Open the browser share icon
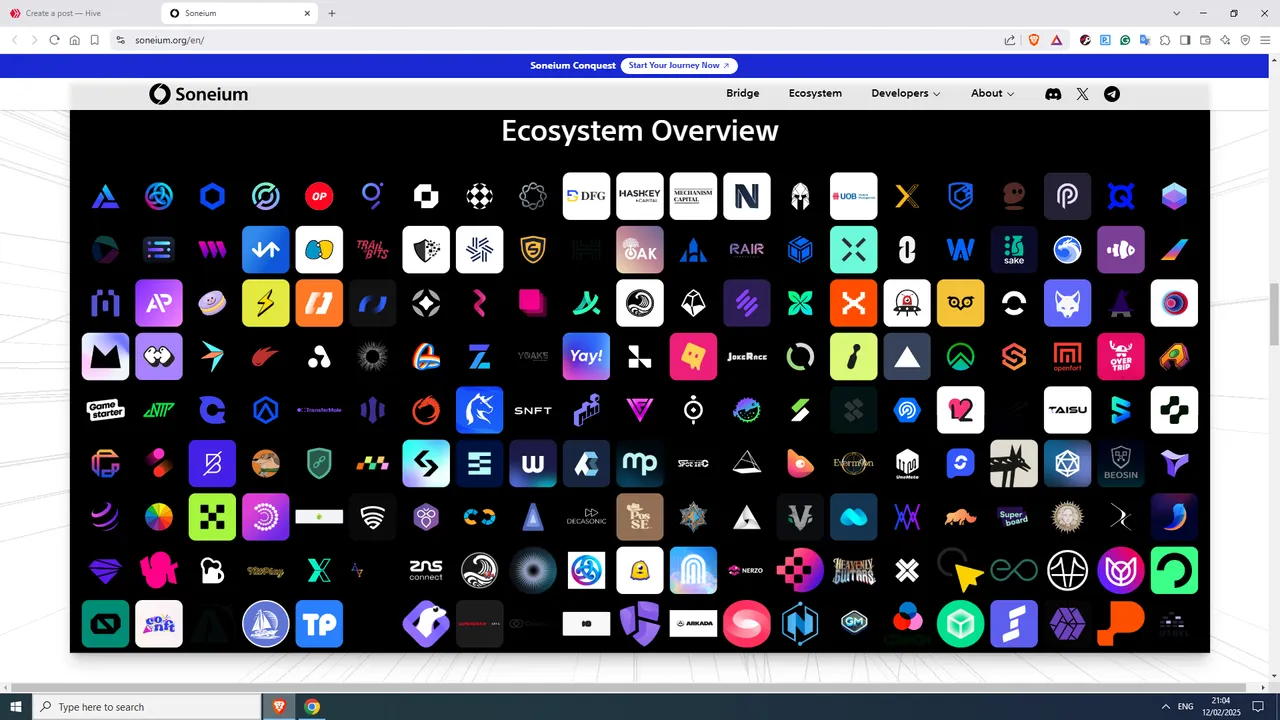This screenshot has height=720, width=1280. point(1010,40)
